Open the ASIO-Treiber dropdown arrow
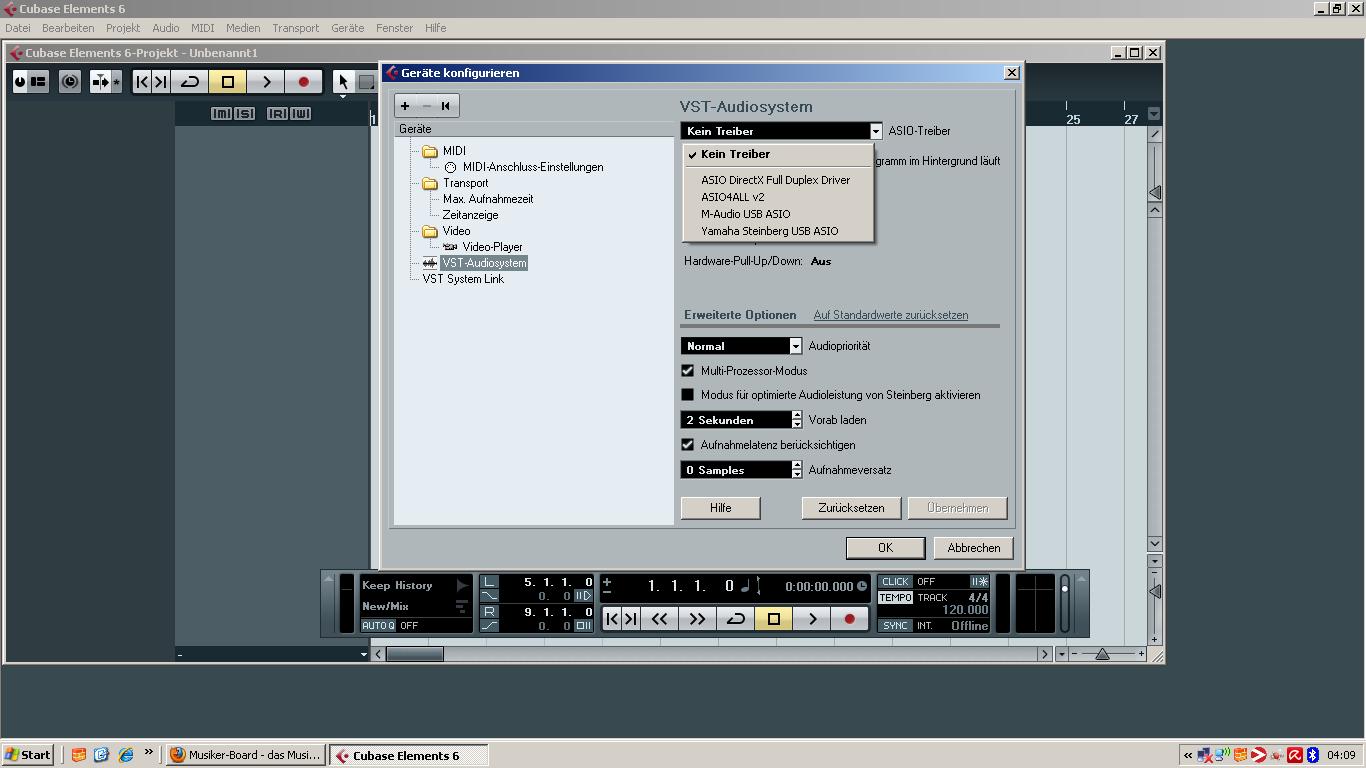The height and width of the screenshot is (768, 1366). coord(875,131)
